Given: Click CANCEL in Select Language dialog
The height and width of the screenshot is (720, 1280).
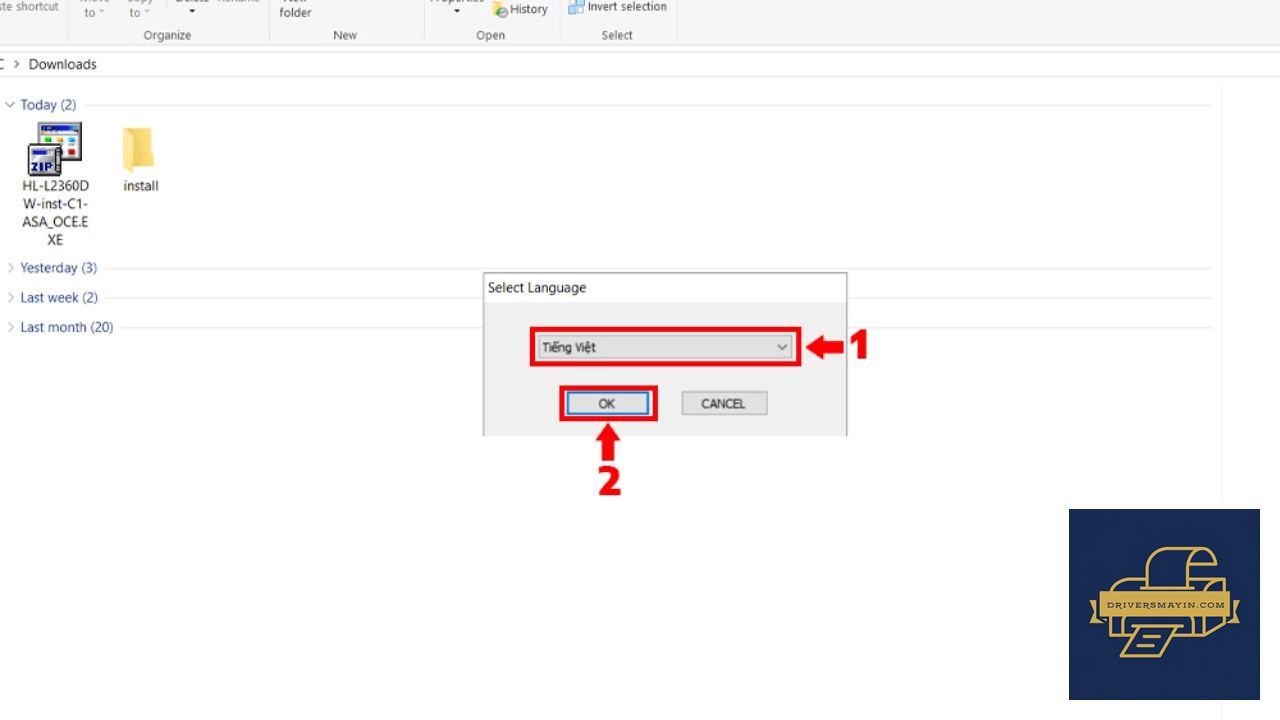Looking at the screenshot, I should point(724,404).
